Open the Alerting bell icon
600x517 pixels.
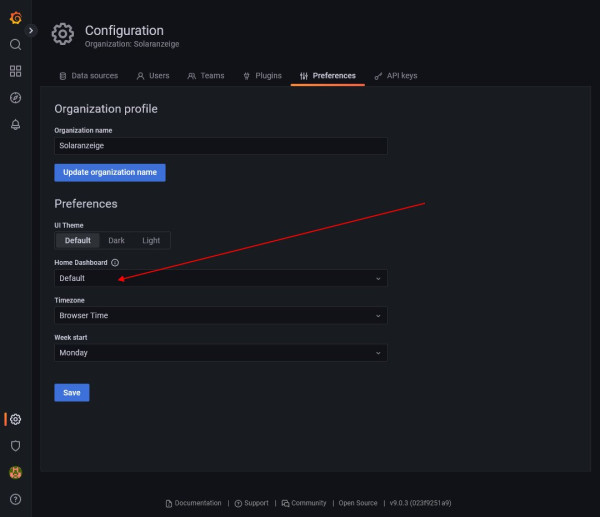pyautogui.click(x=15, y=125)
